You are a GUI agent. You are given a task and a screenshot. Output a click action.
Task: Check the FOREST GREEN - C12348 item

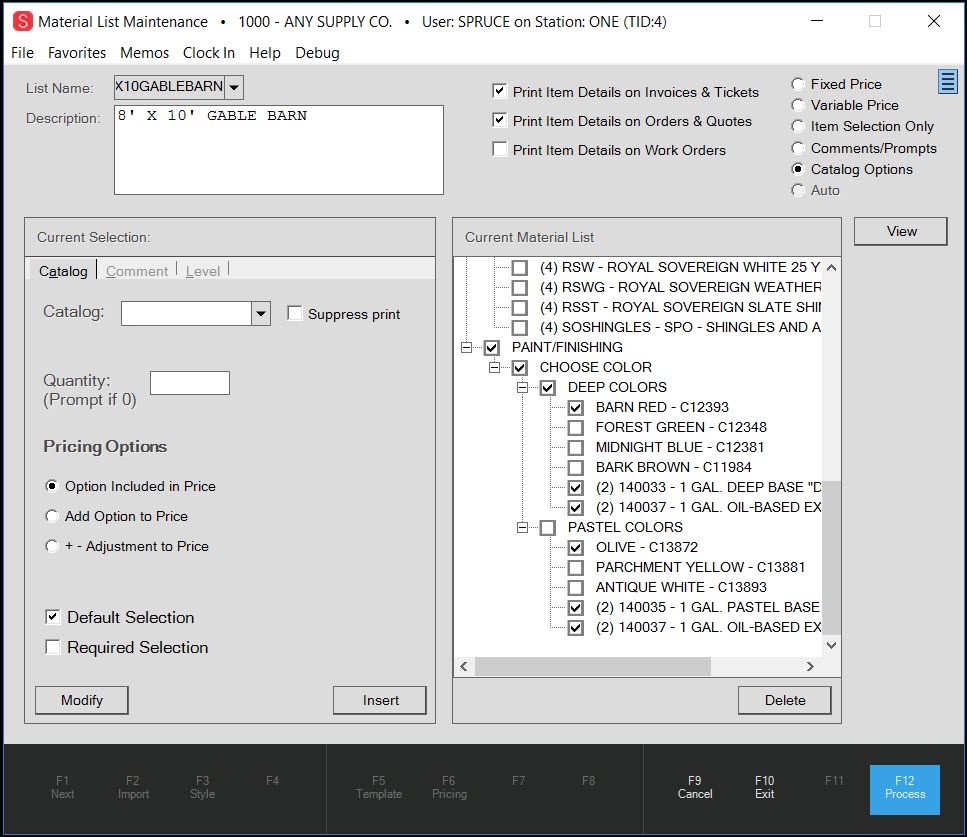[x=576, y=427]
